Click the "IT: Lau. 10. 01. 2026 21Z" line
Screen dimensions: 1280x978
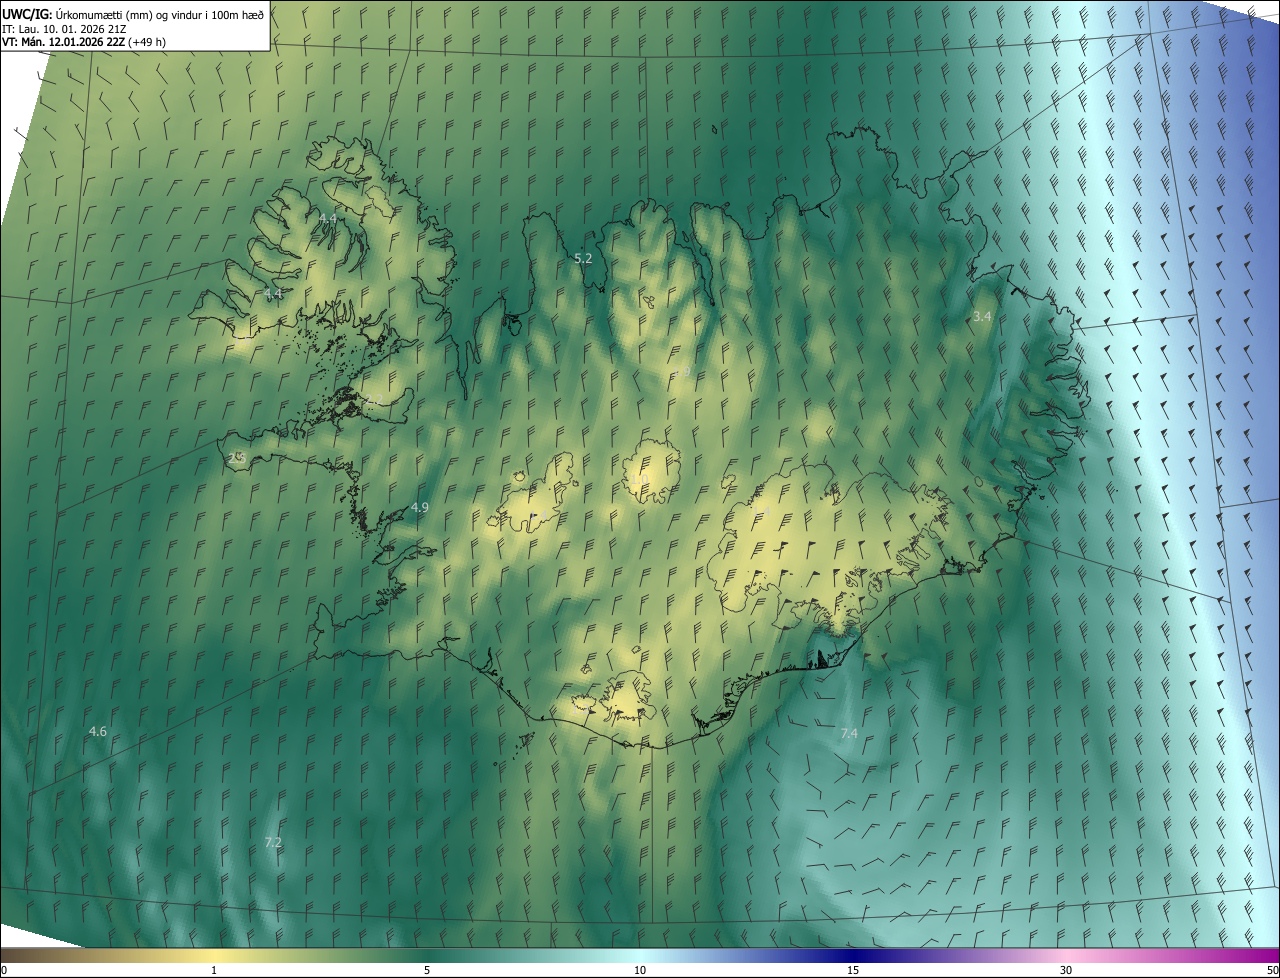tap(64, 28)
